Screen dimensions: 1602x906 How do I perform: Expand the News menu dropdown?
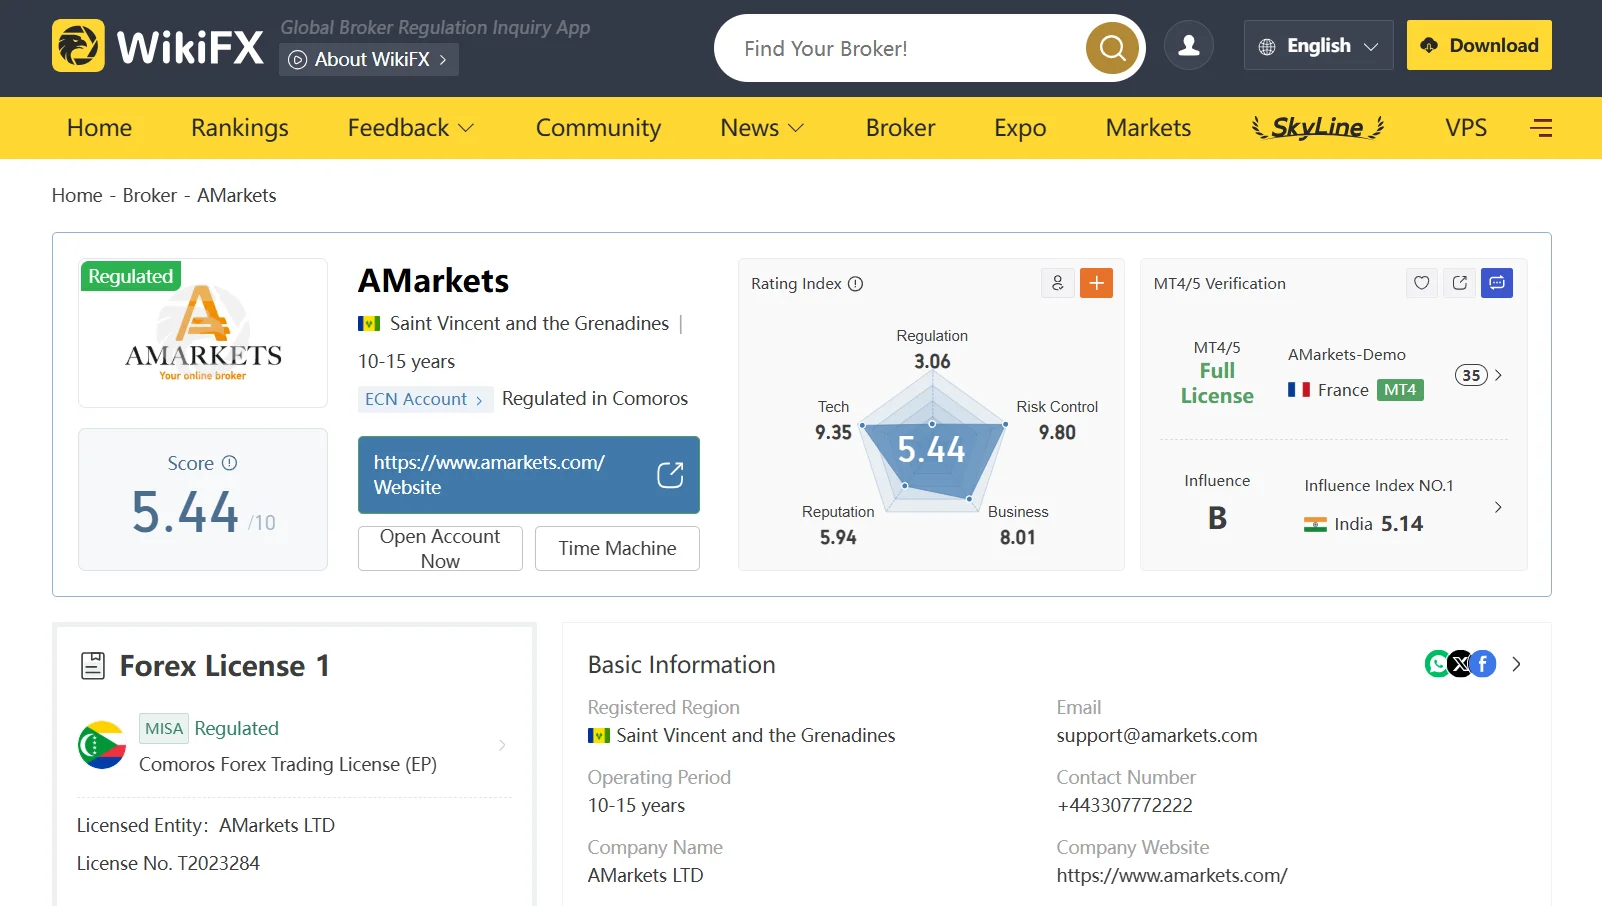(x=762, y=128)
